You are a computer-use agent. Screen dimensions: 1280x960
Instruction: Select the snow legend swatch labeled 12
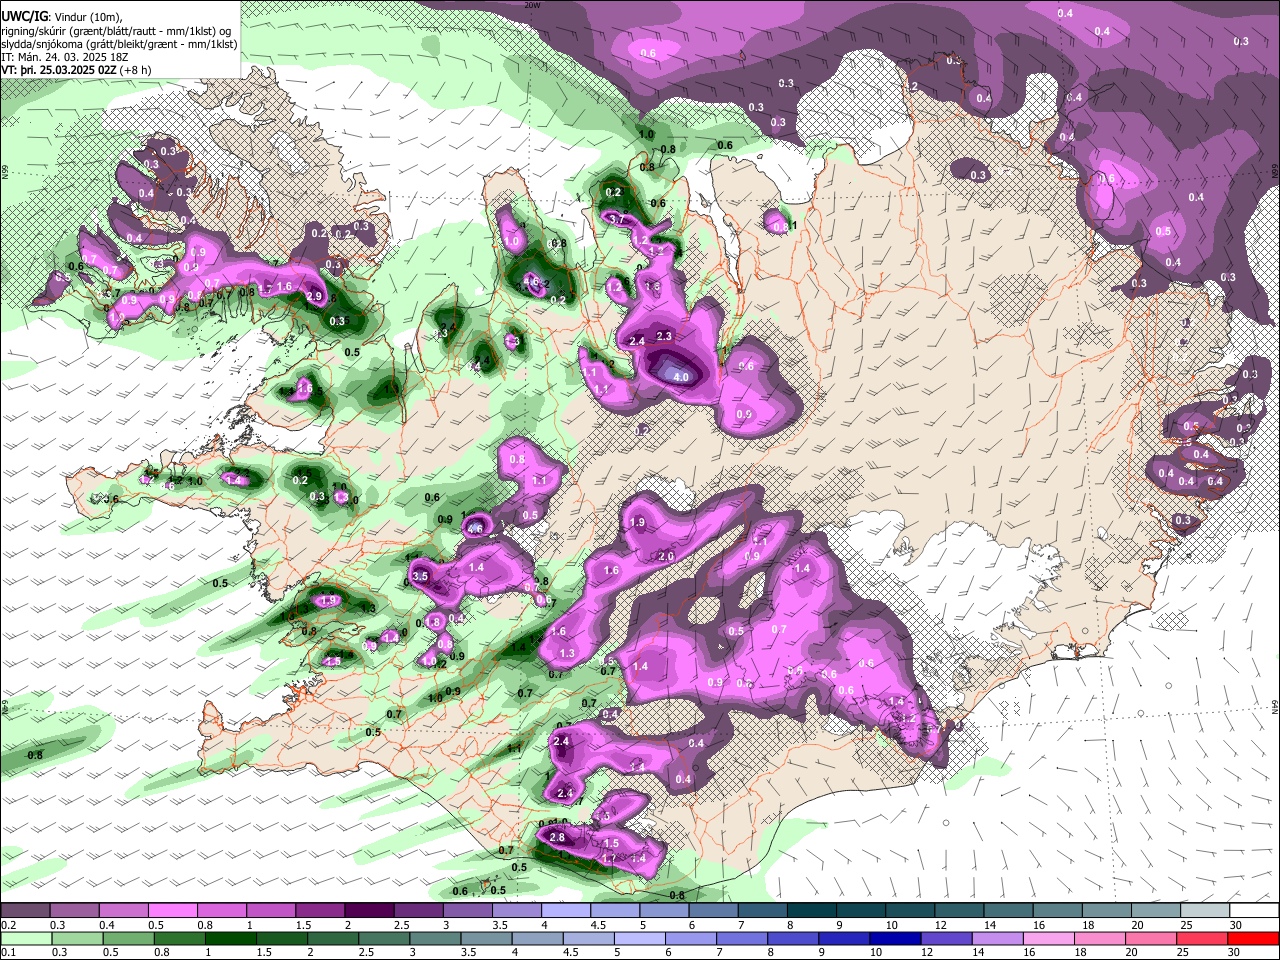[x=959, y=911]
